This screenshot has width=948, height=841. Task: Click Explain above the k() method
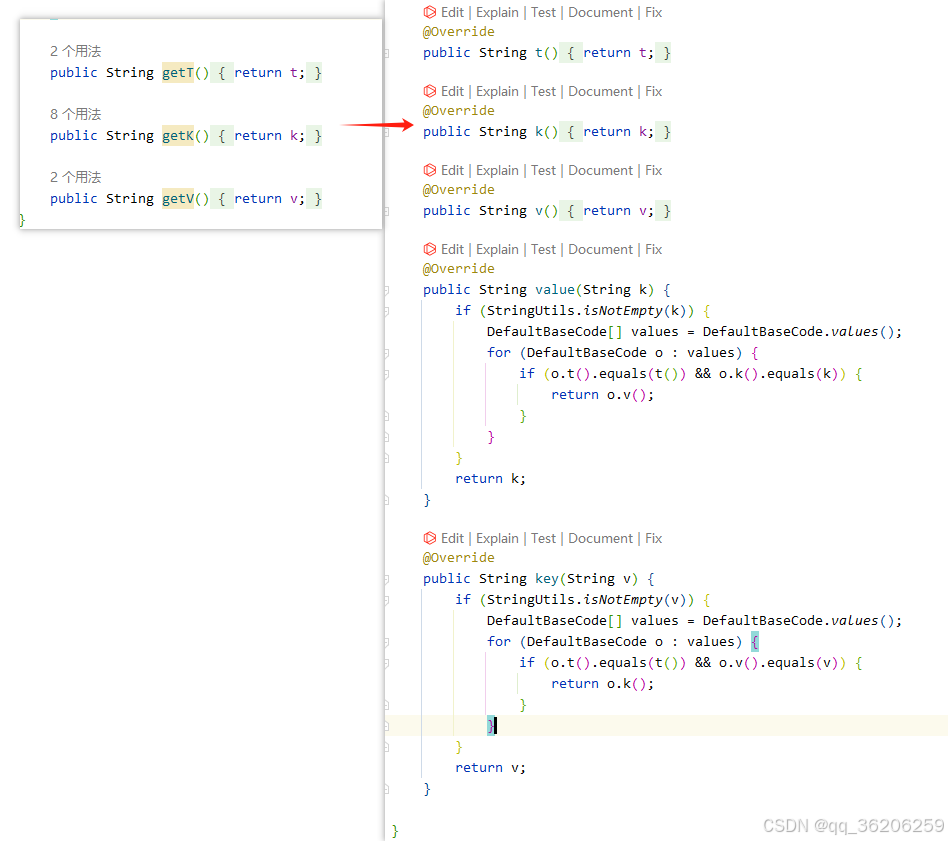(x=497, y=91)
